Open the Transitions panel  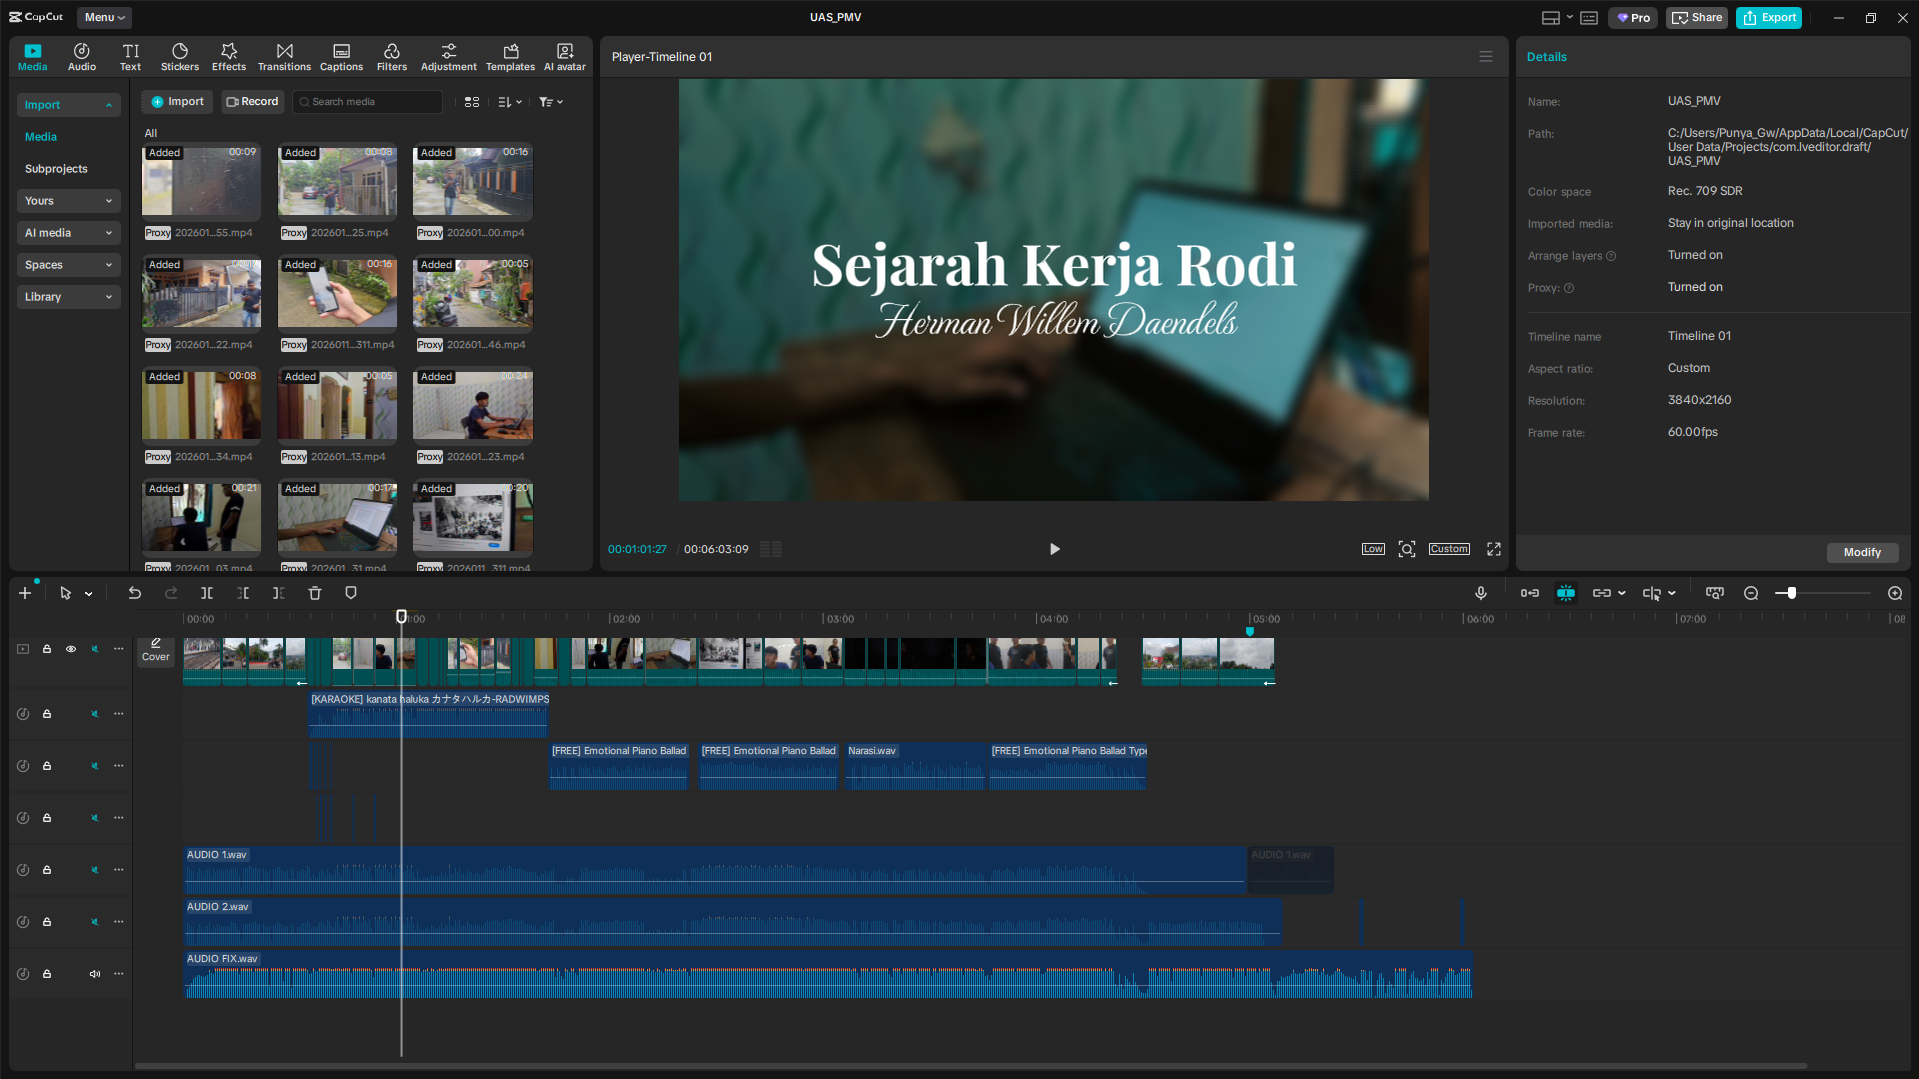pyautogui.click(x=284, y=57)
